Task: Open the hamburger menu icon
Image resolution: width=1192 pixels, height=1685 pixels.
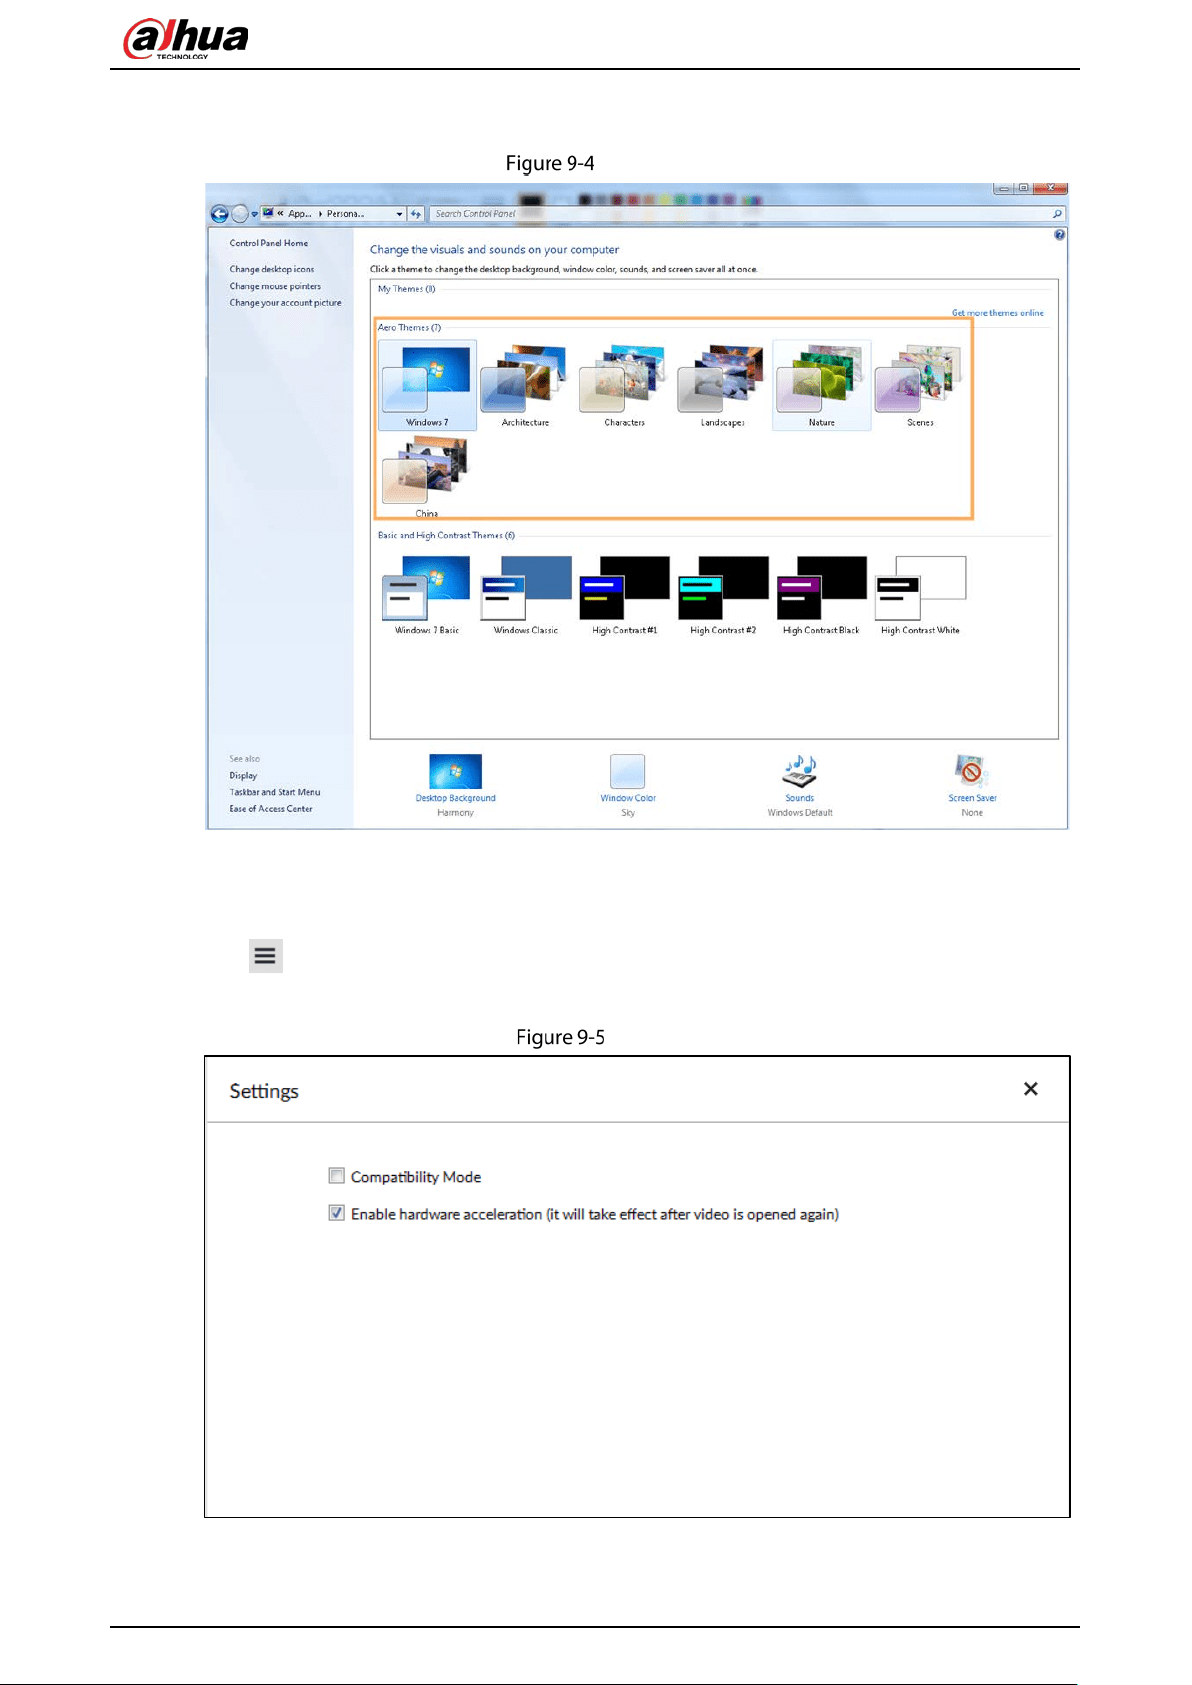Action: click(265, 956)
